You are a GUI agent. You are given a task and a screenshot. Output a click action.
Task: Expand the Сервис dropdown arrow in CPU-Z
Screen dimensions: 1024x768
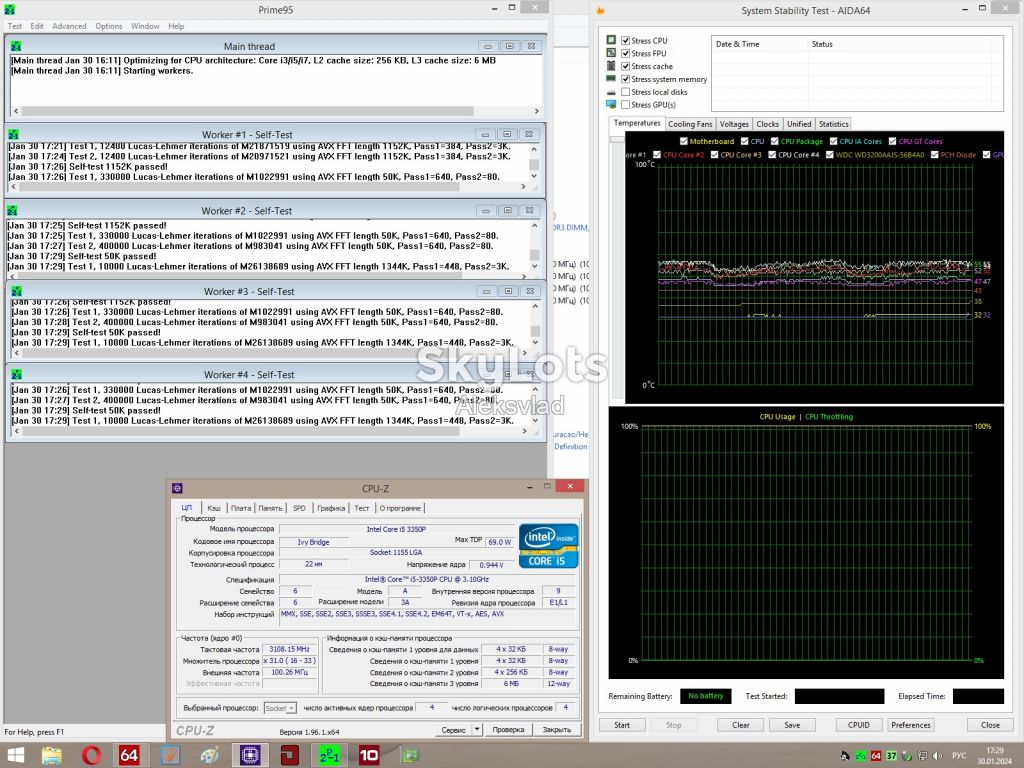pos(477,729)
